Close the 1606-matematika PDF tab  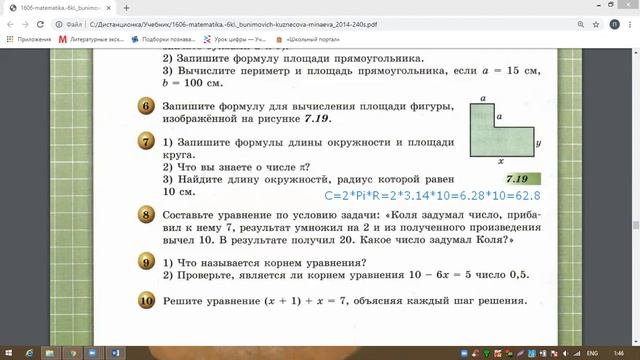109,8
